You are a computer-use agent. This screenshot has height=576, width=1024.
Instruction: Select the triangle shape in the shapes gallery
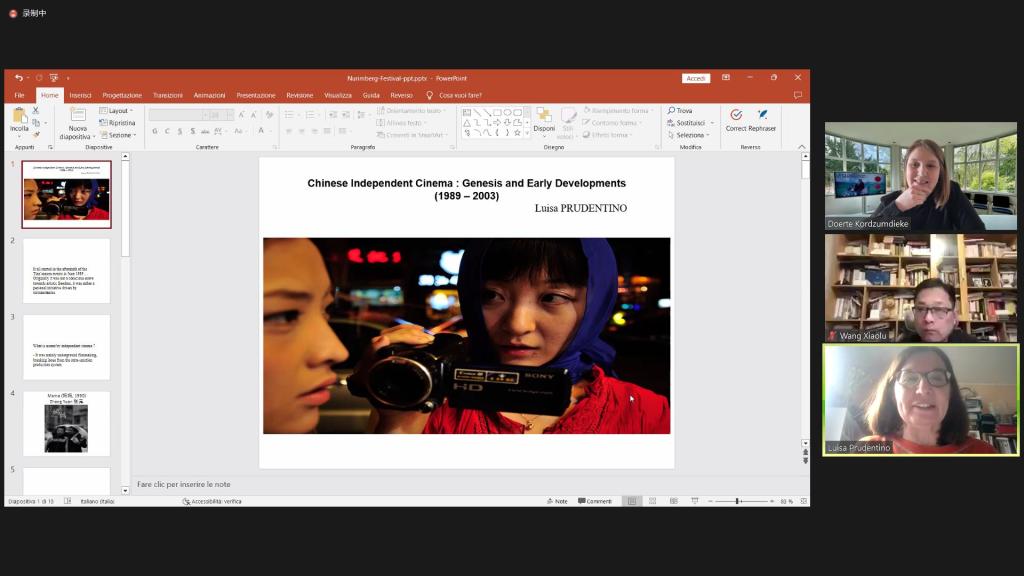click(467, 123)
